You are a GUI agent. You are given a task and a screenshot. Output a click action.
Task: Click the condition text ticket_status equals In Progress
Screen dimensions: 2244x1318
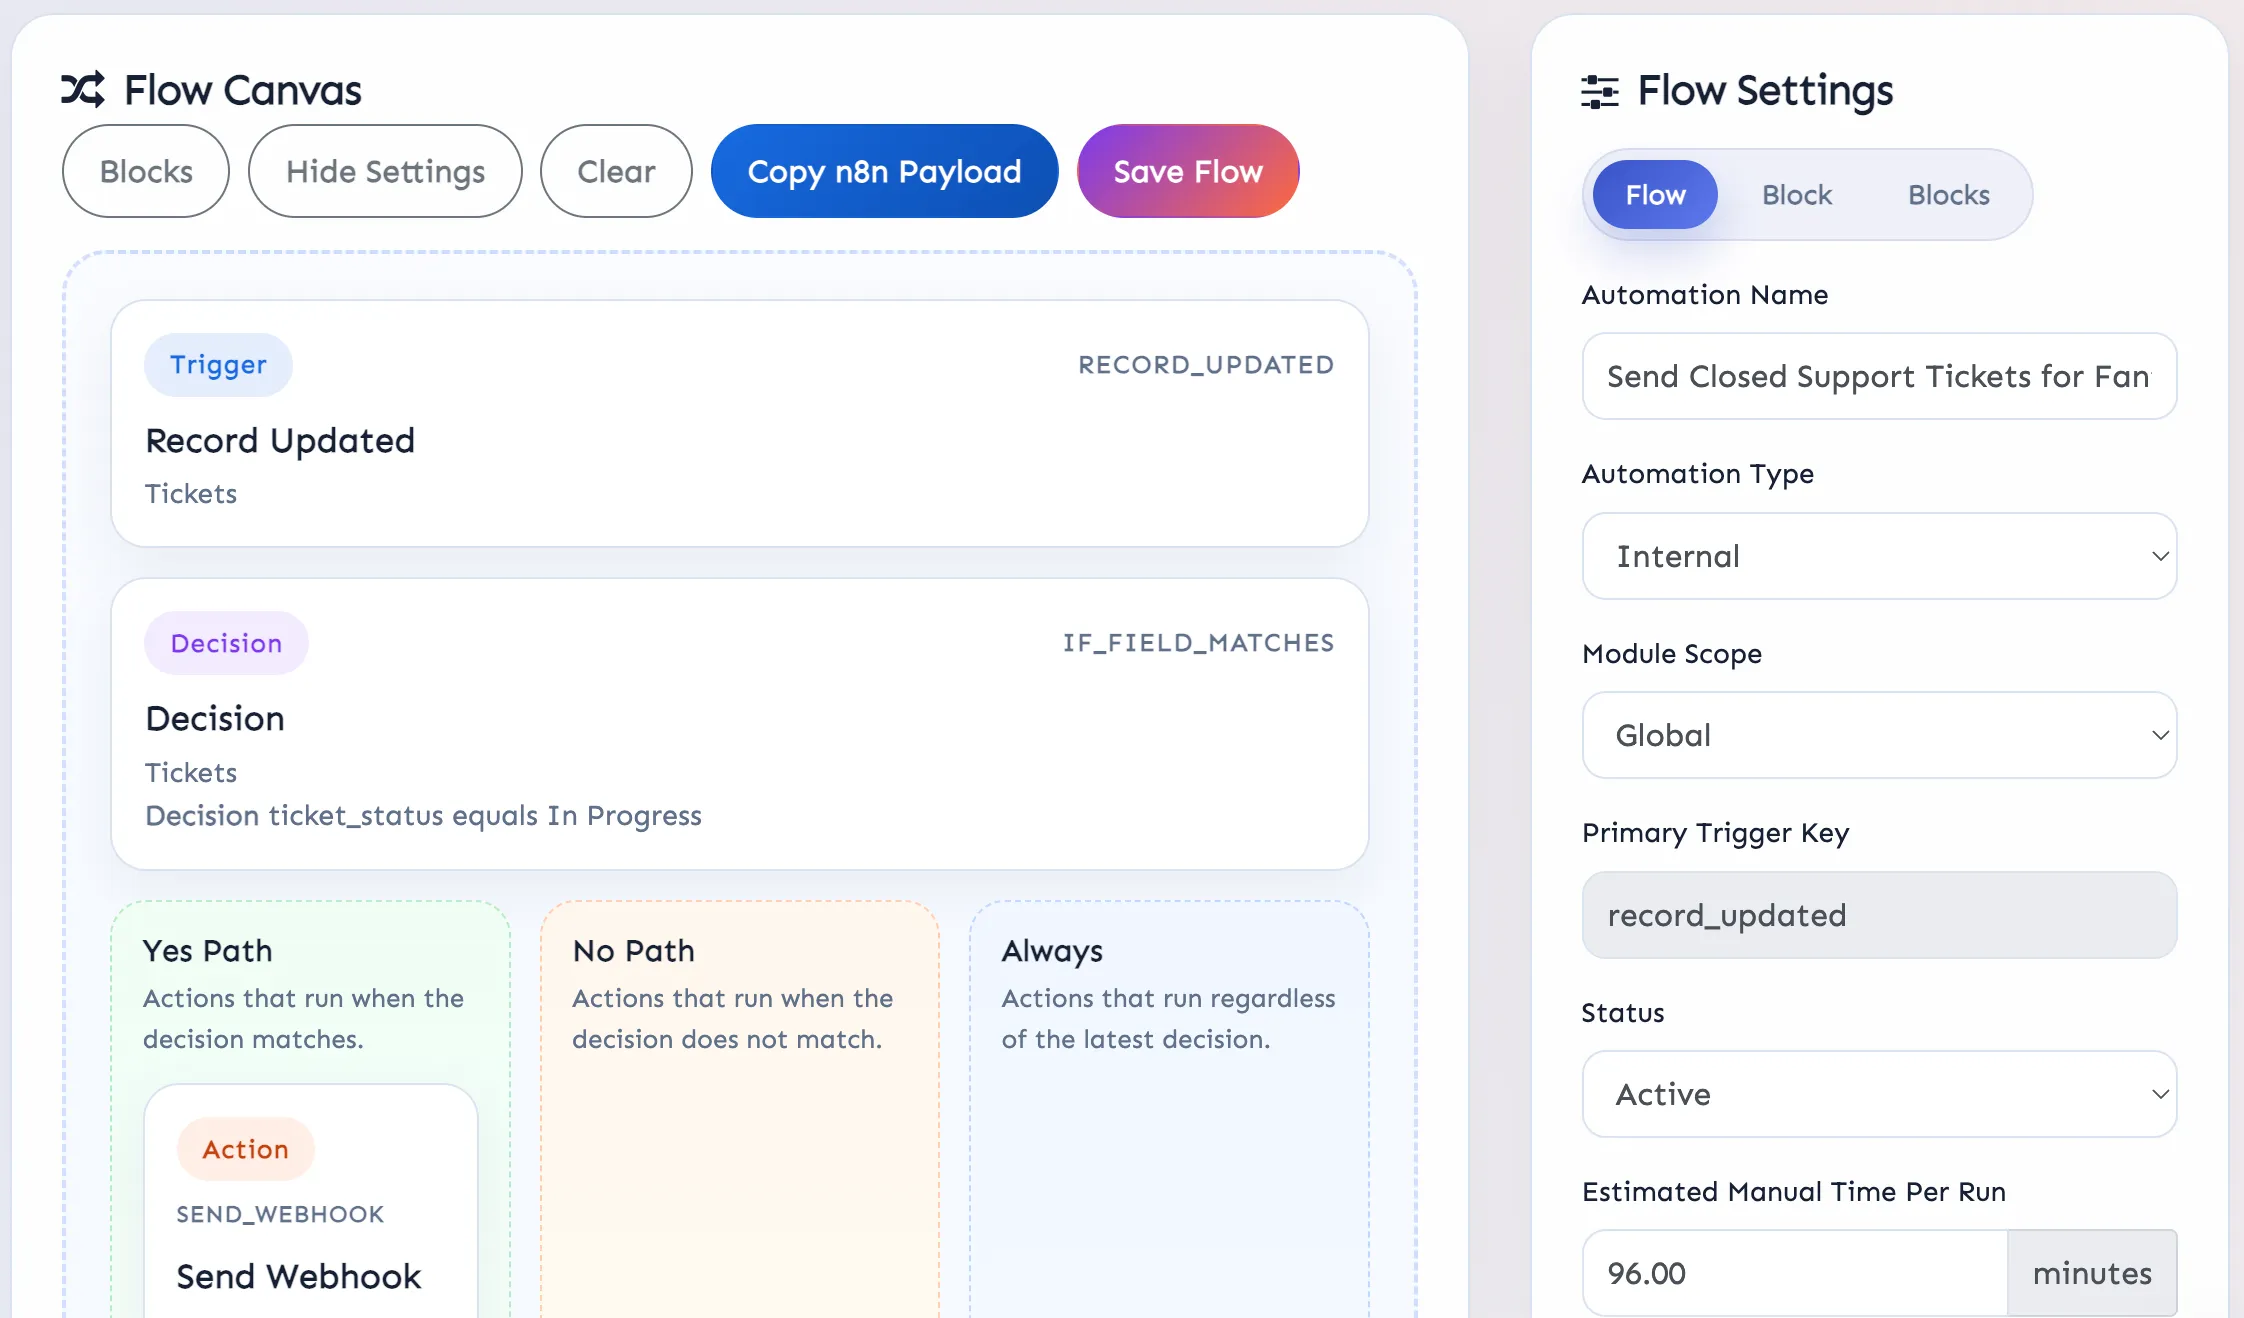(423, 816)
